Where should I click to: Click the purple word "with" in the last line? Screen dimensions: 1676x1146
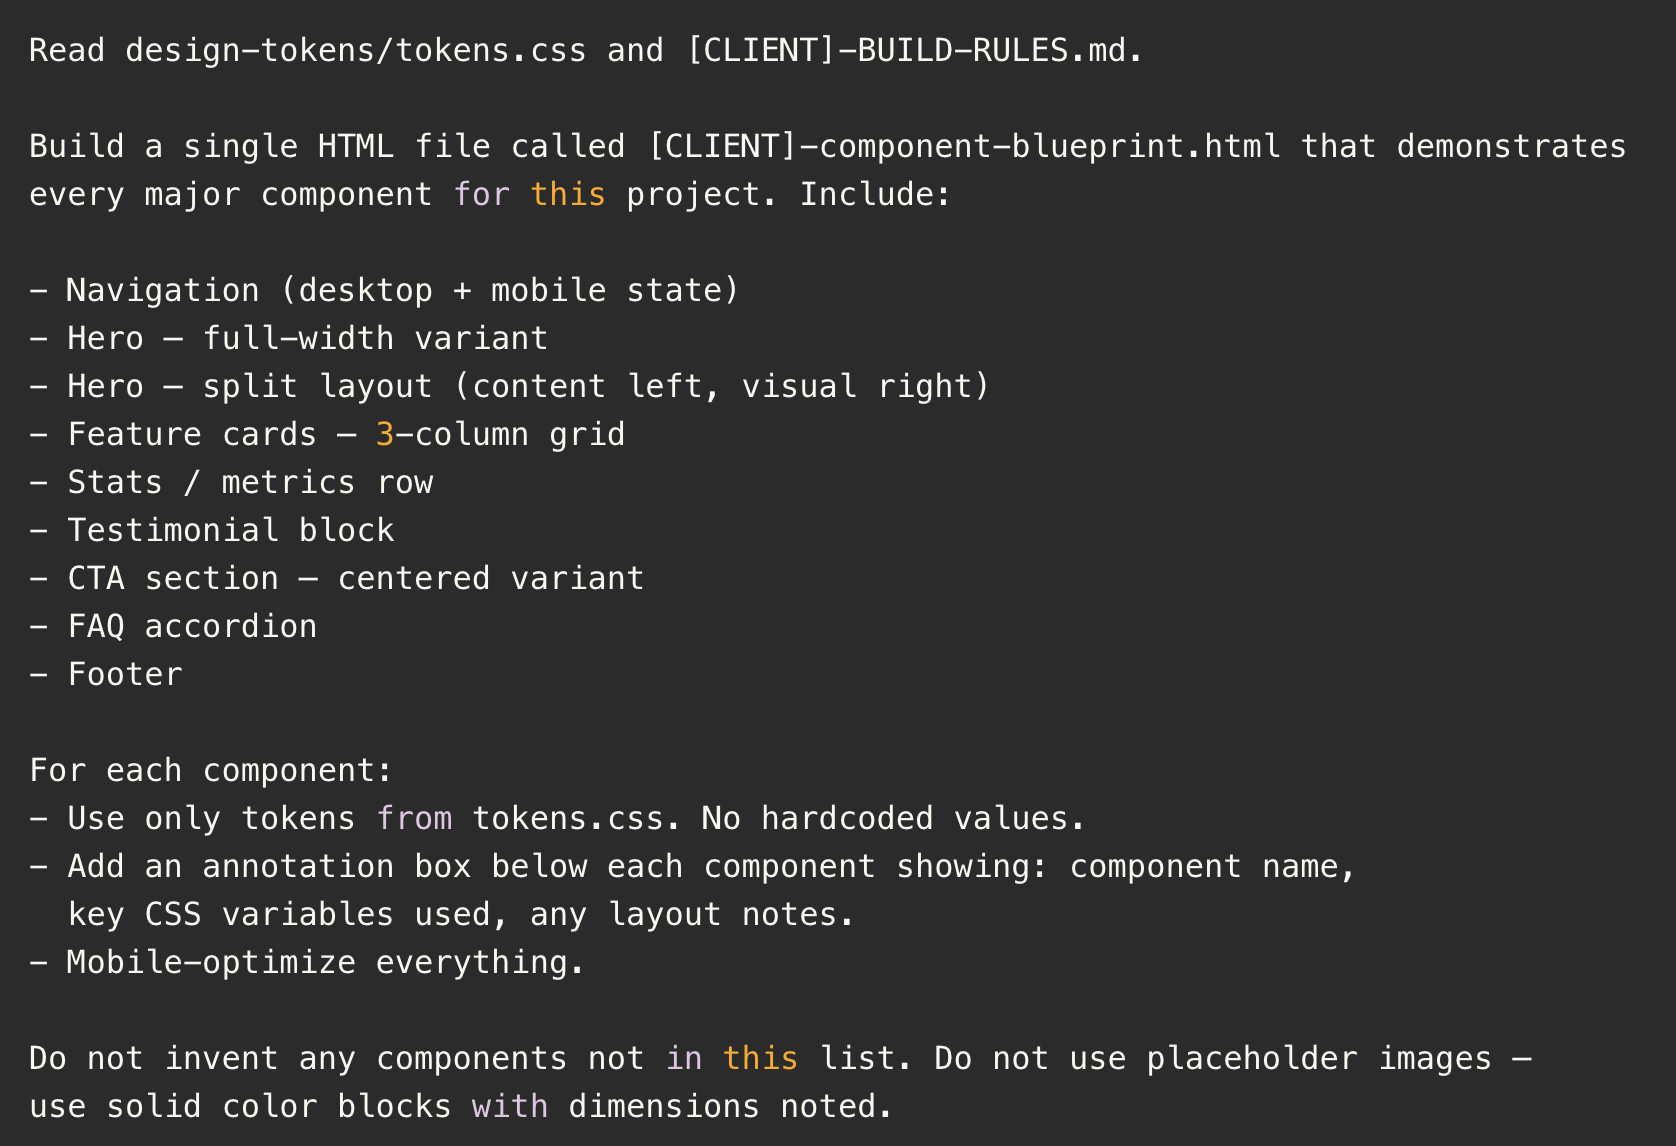pos(510,1106)
